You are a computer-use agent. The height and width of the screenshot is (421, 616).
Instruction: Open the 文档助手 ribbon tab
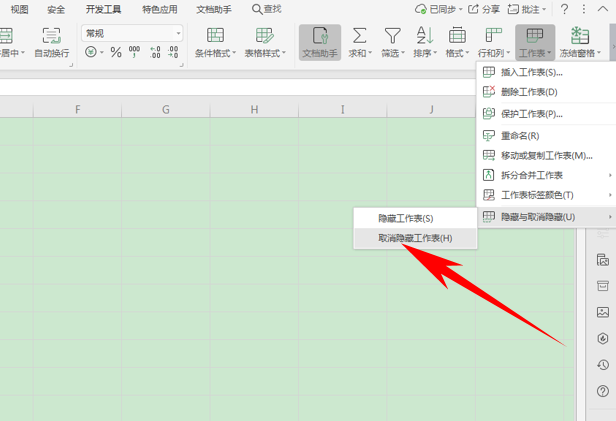click(214, 9)
